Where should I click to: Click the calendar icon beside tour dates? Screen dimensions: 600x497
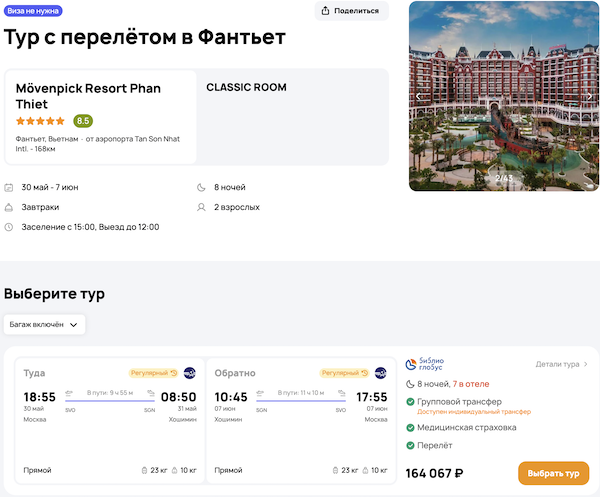tap(9, 187)
